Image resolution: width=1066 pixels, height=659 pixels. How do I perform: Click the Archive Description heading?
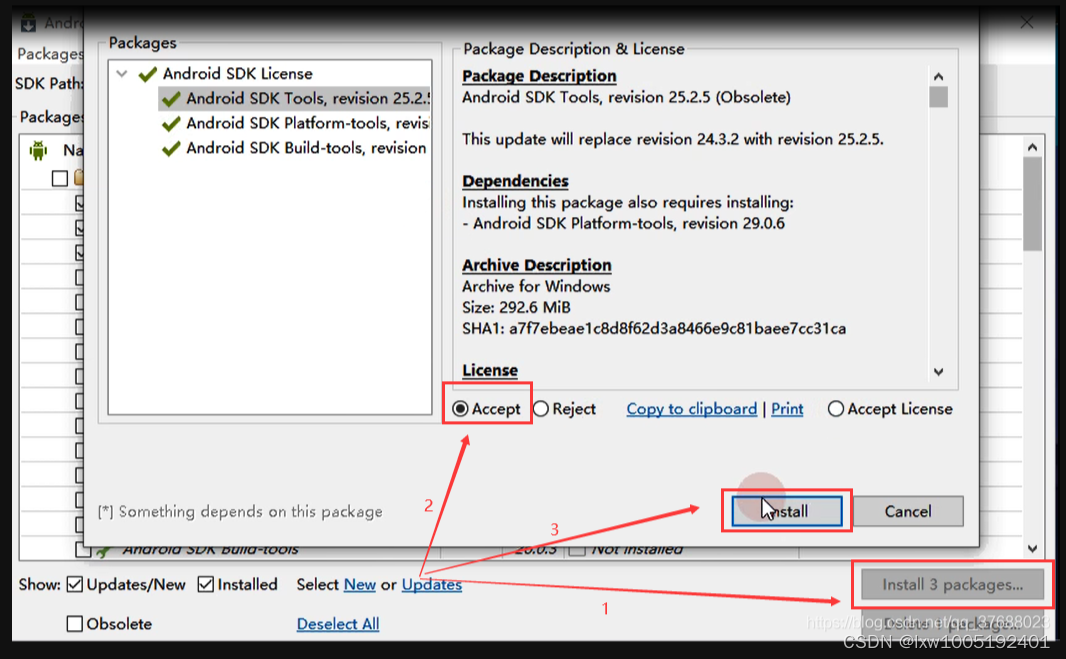536,265
